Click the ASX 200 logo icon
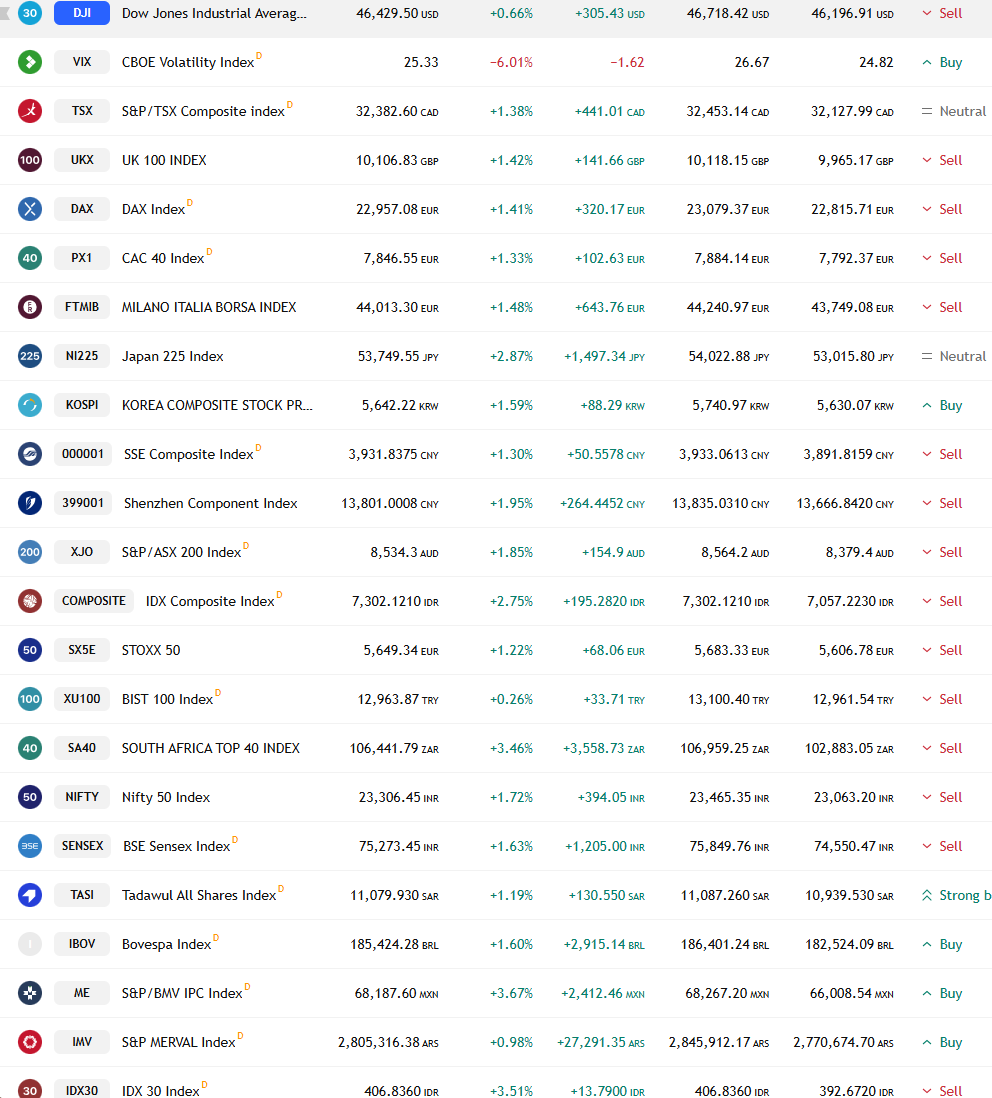992x1098 pixels. [29, 552]
